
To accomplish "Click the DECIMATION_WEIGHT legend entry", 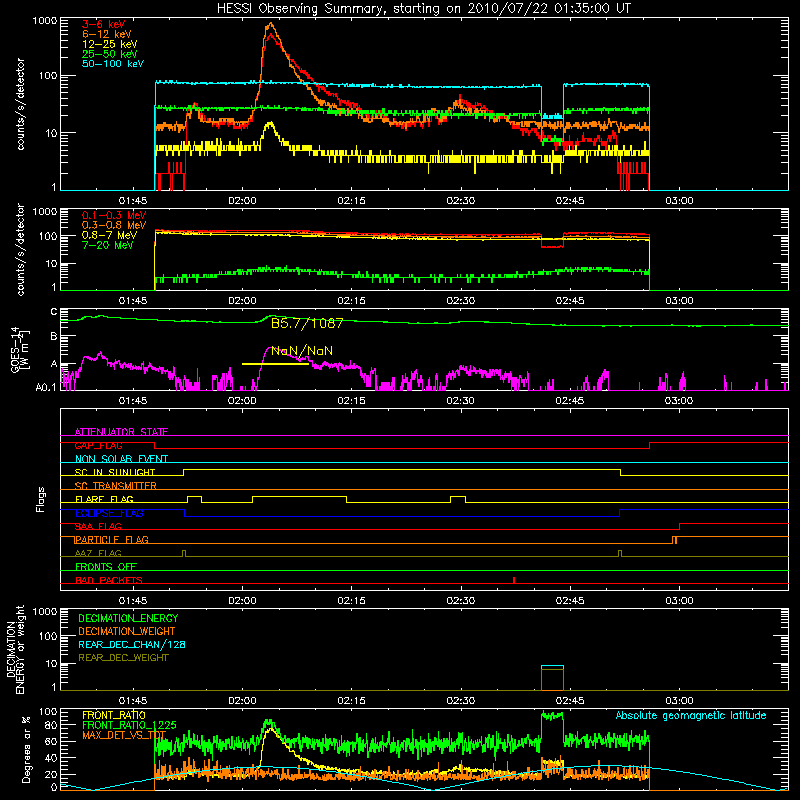I will click(x=127, y=632).
